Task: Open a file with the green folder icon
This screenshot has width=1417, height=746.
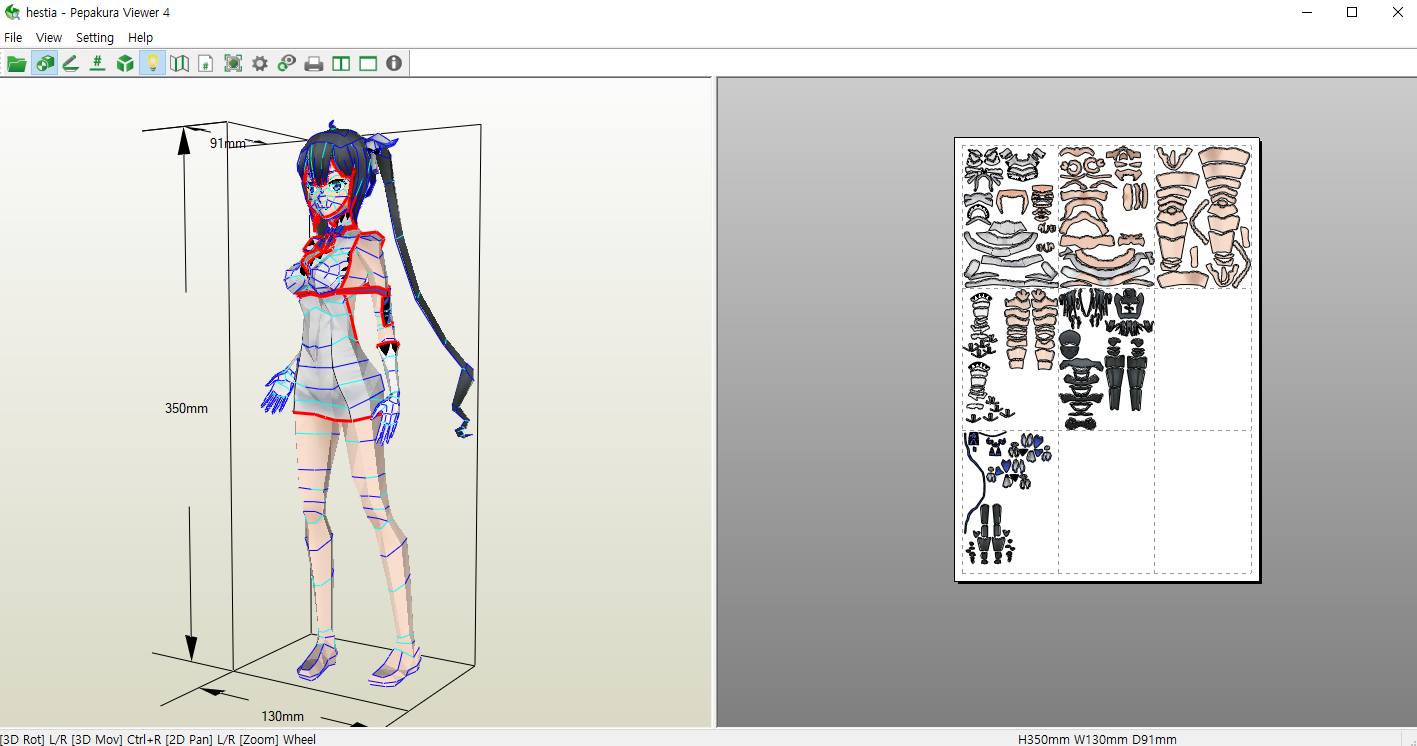Action: click(17, 64)
